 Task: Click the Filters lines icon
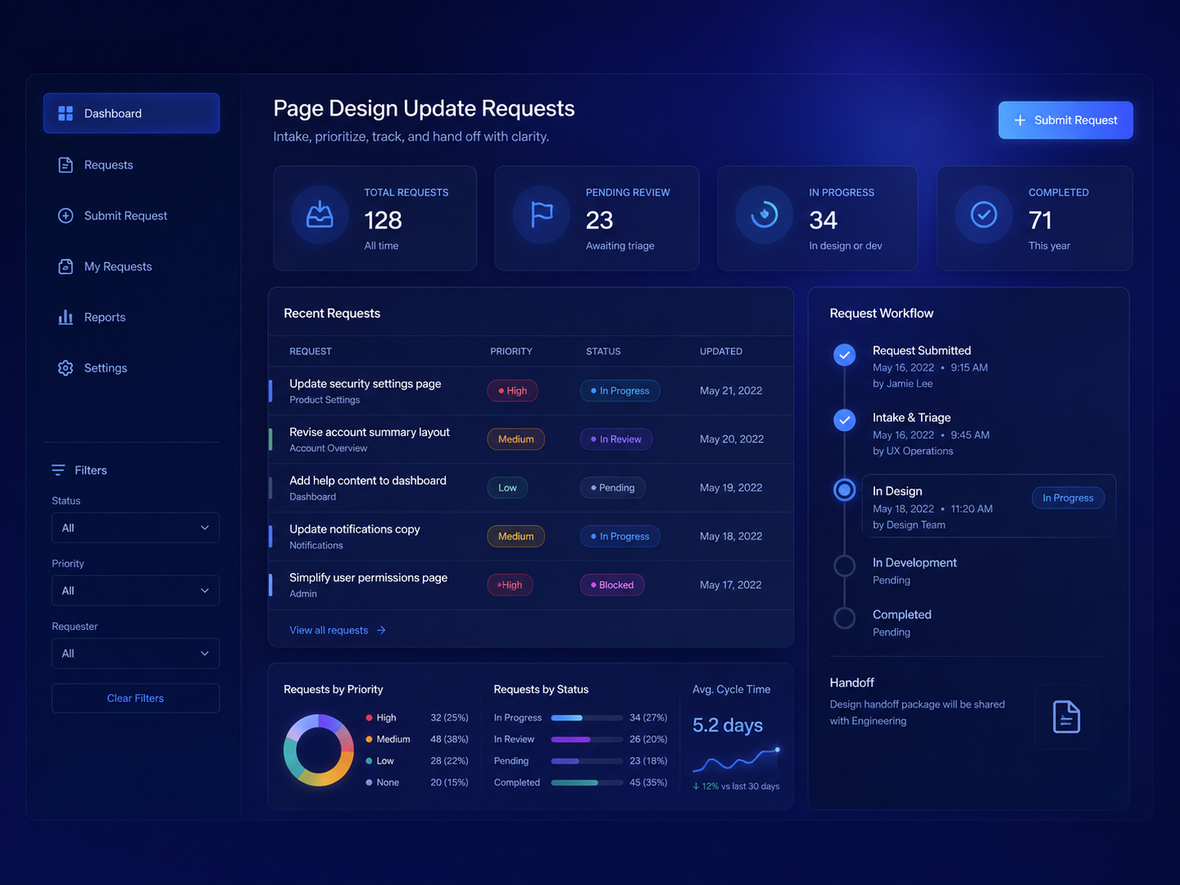(58, 470)
